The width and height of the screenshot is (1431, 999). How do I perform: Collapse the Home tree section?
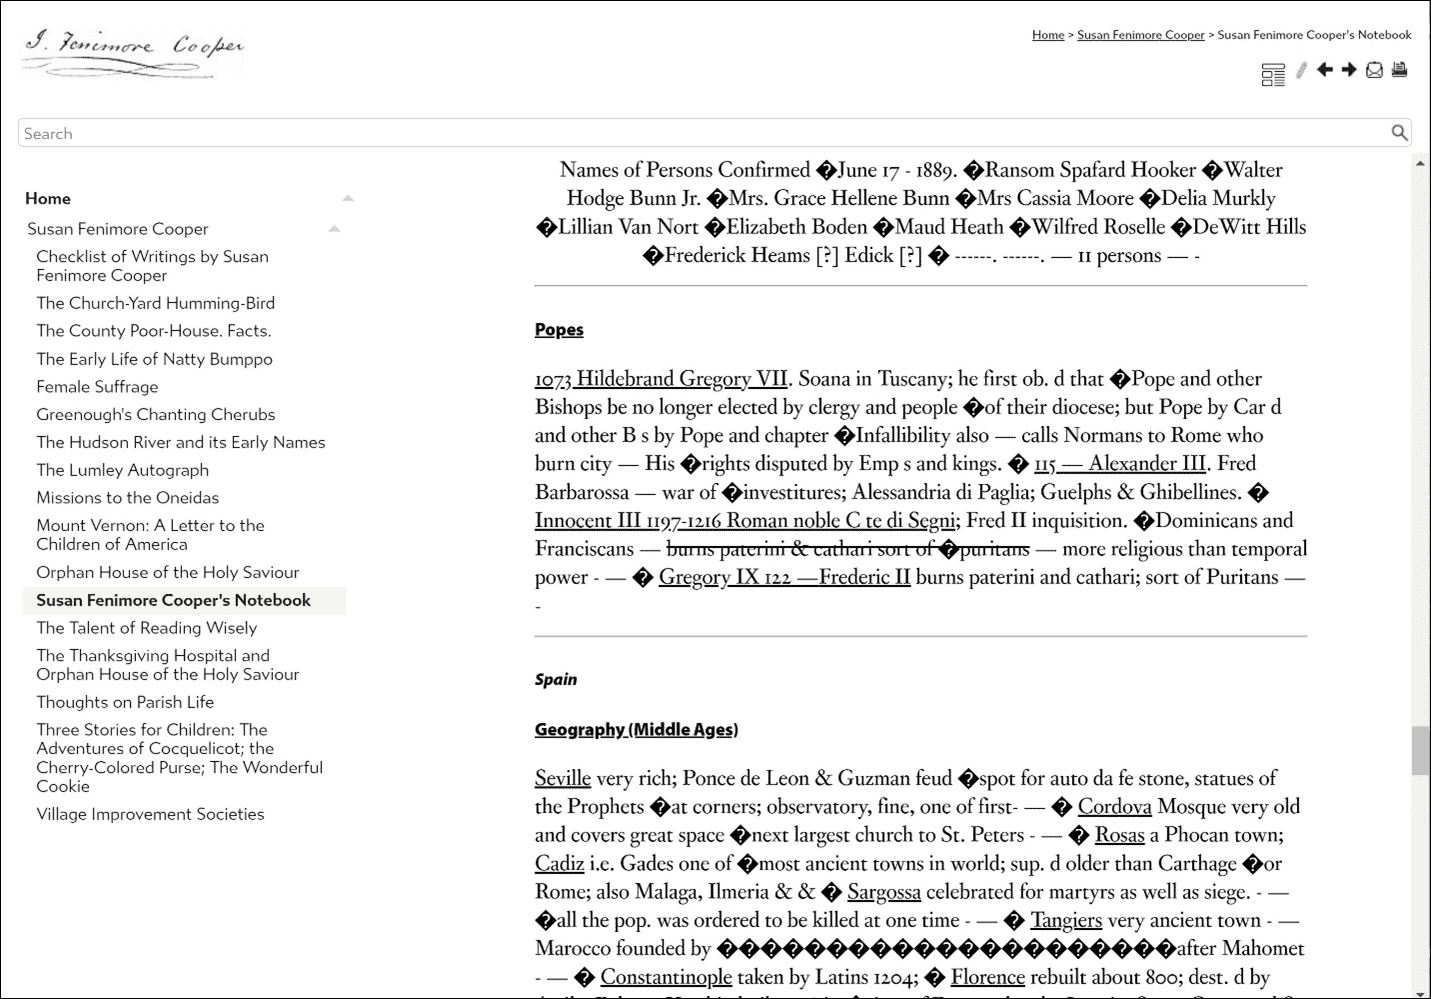tap(347, 197)
